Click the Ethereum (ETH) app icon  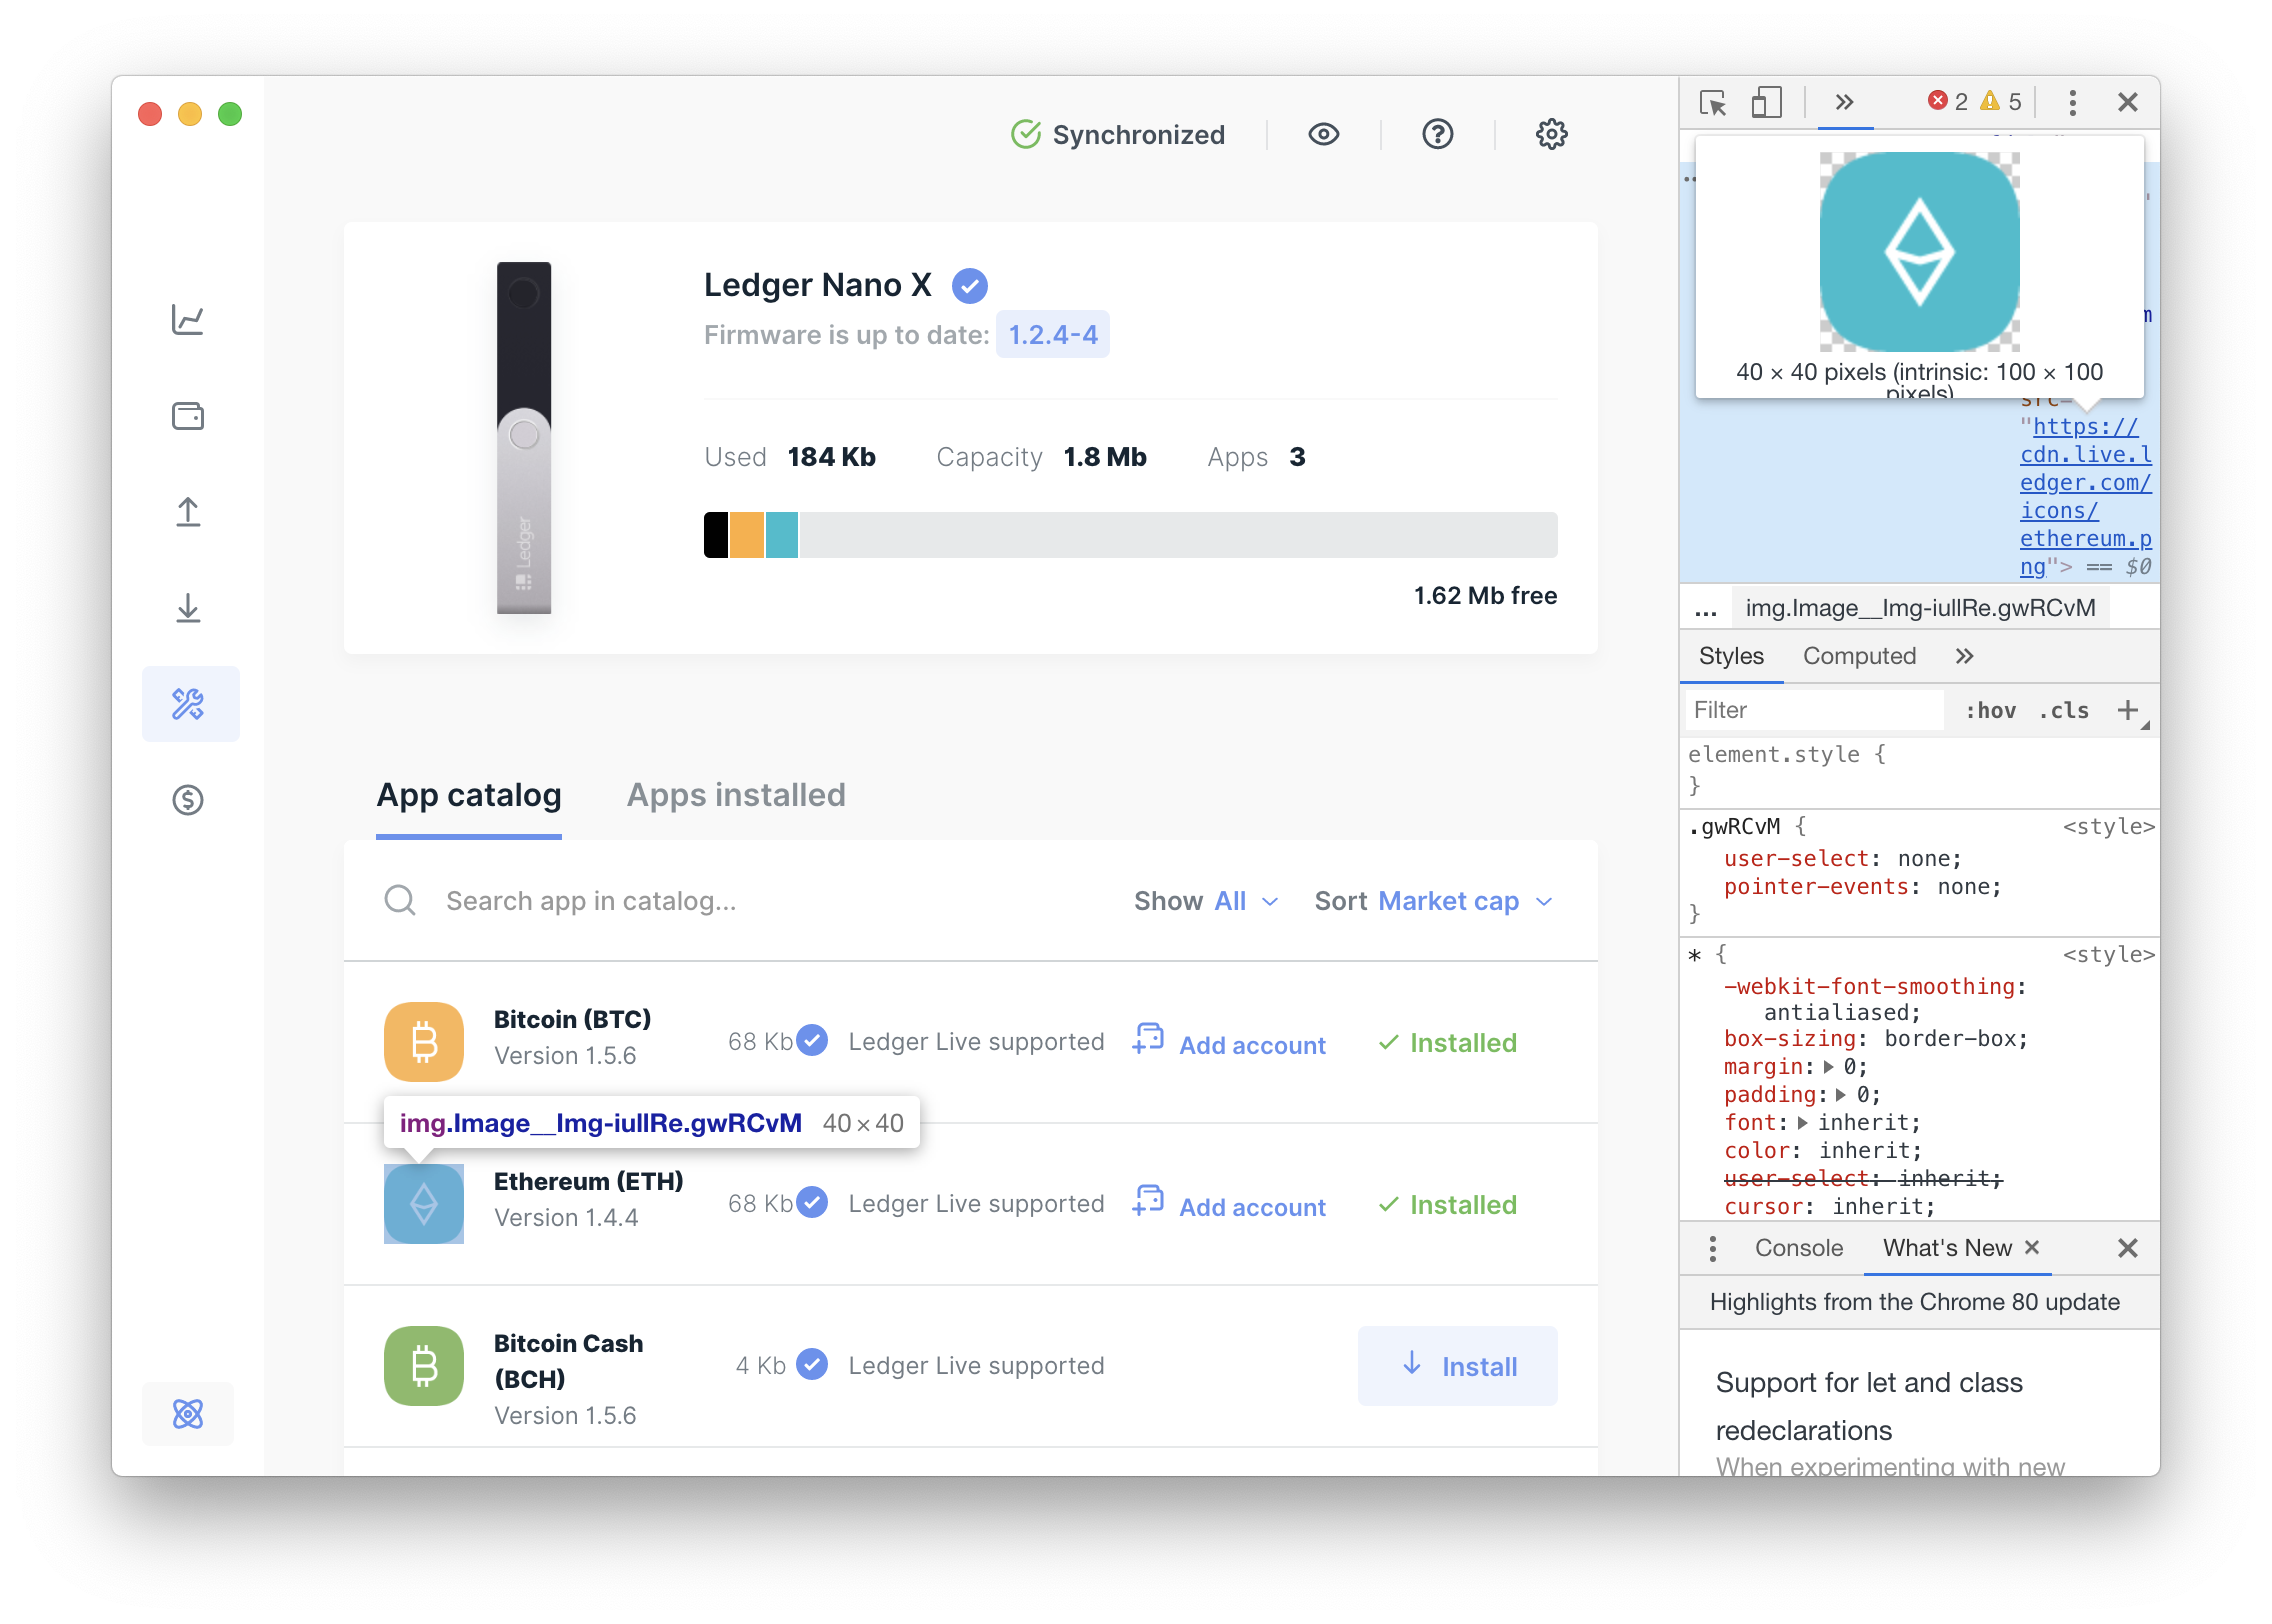pyautogui.click(x=424, y=1204)
